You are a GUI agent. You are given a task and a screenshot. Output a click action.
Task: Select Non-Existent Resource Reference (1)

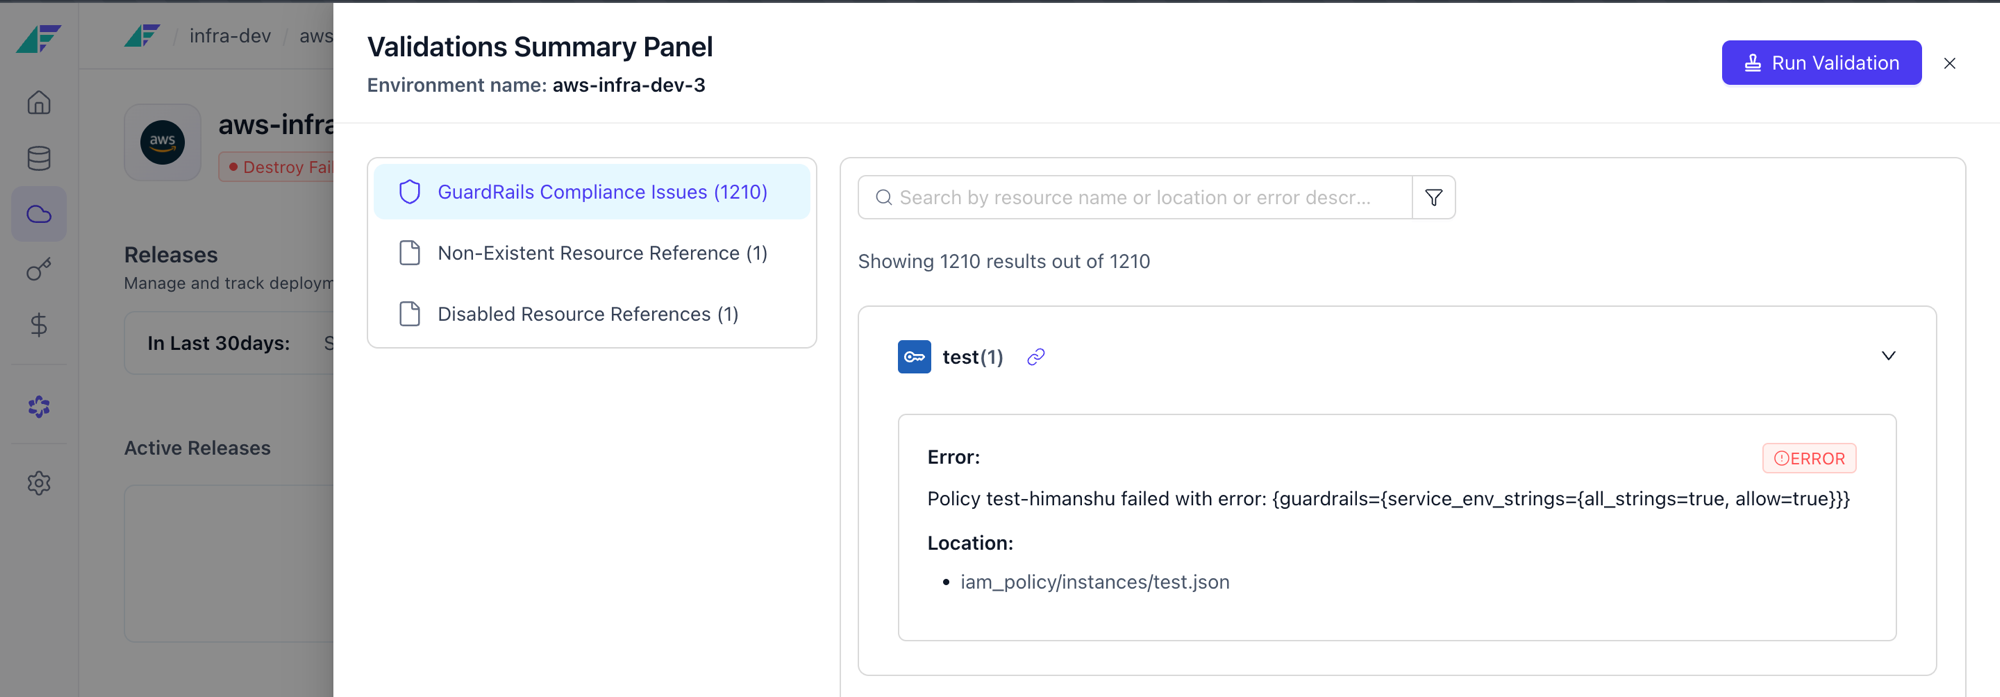tap(591, 253)
